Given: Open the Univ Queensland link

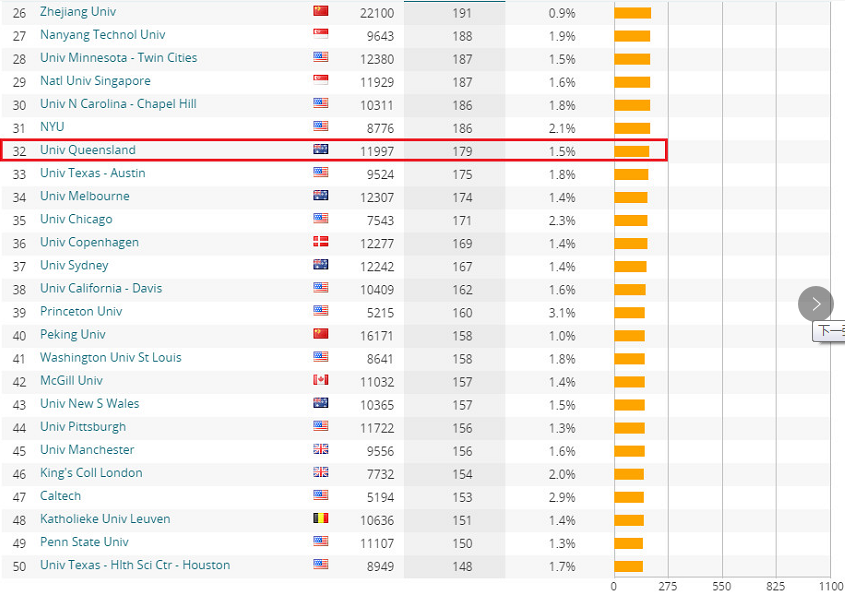Looking at the screenshot, I should click(88, 150).
